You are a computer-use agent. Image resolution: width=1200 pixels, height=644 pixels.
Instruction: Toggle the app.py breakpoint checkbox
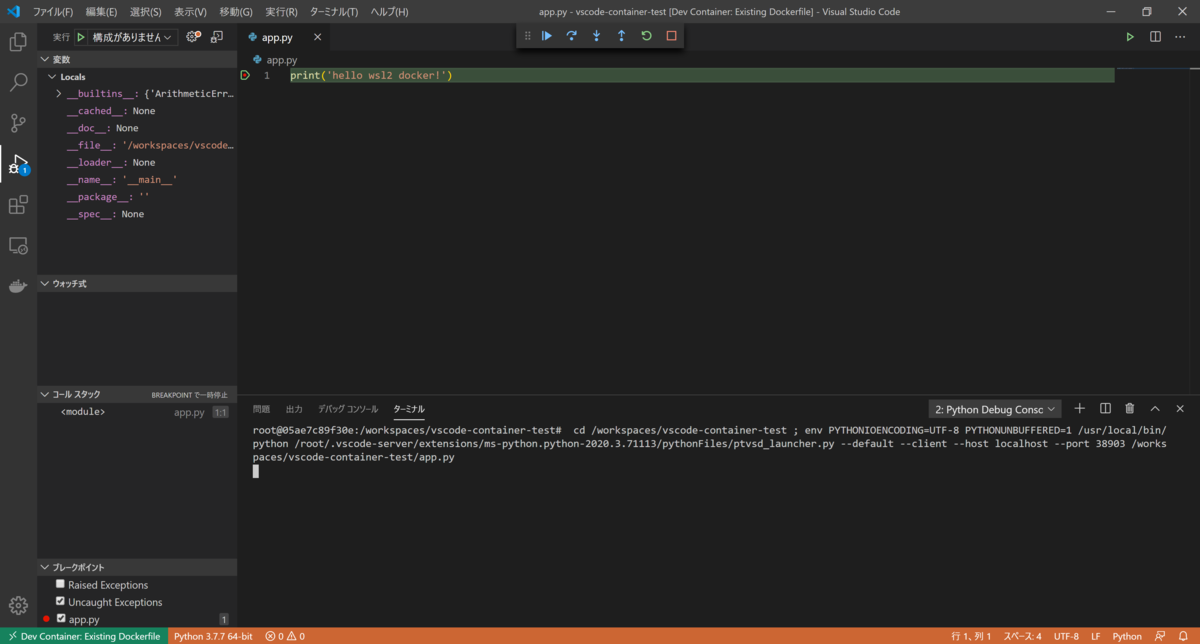pyautogui.click(x=61, y=618)
